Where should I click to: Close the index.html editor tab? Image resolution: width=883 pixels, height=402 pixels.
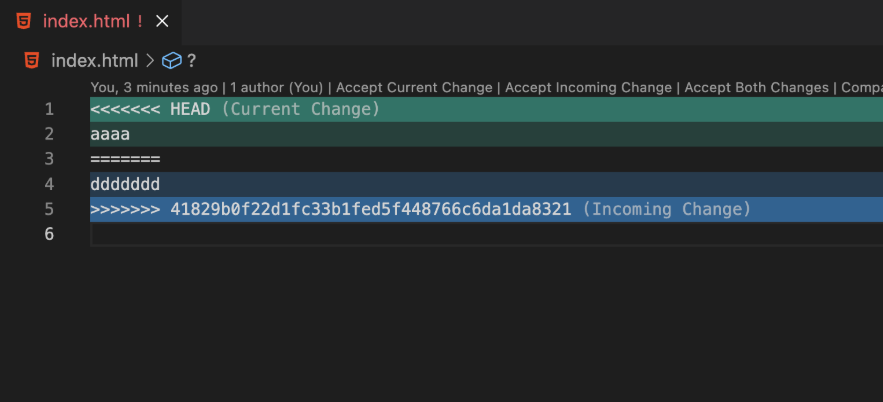coord(162,22)
